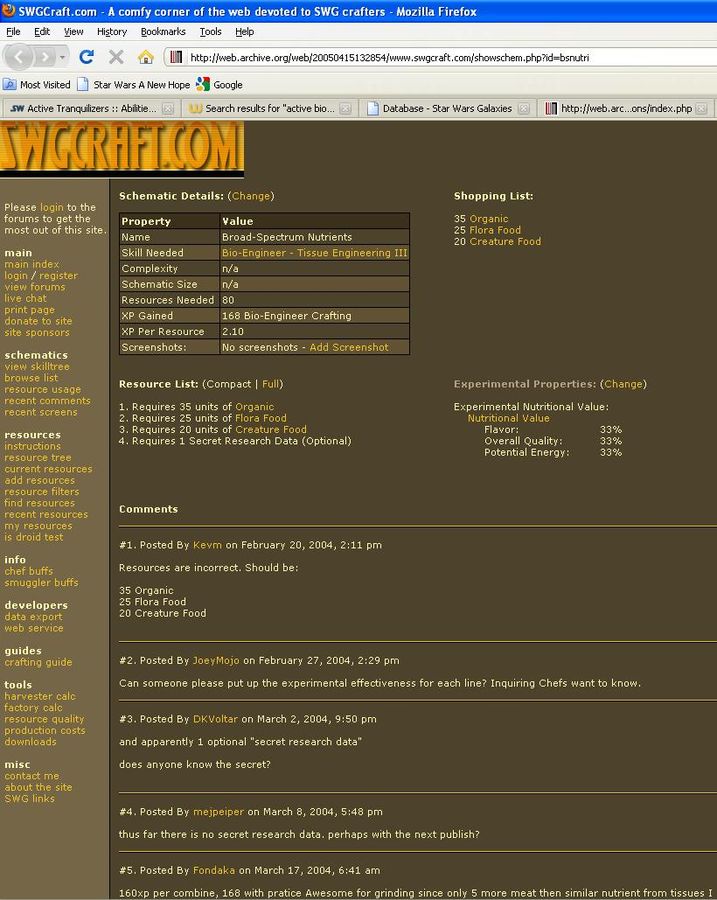The height and width of the screenshot is (900, 717).
Task: Open the Google bookmark in bookmarks toolbar
Action: click(219, 85)
